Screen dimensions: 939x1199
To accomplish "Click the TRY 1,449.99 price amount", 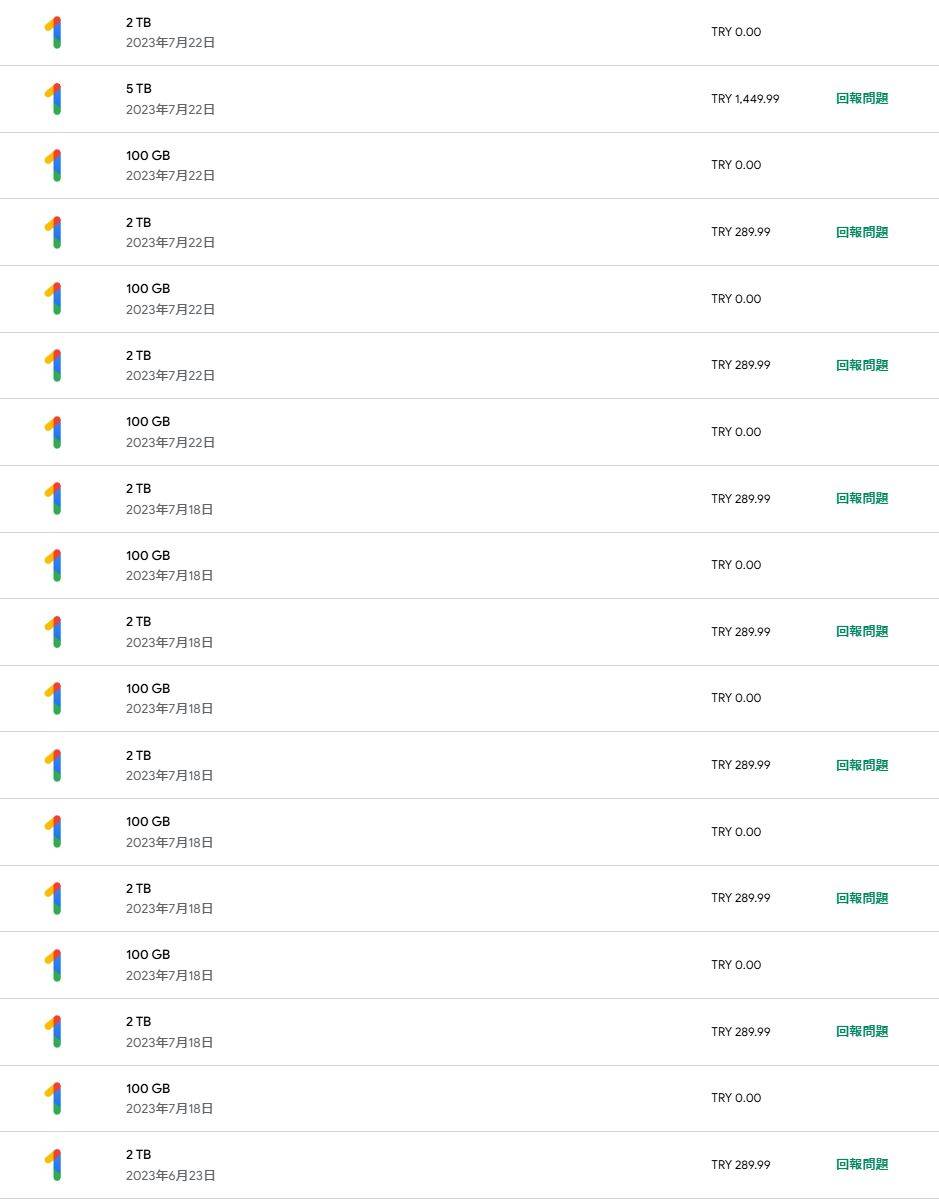I will (745, 99).
